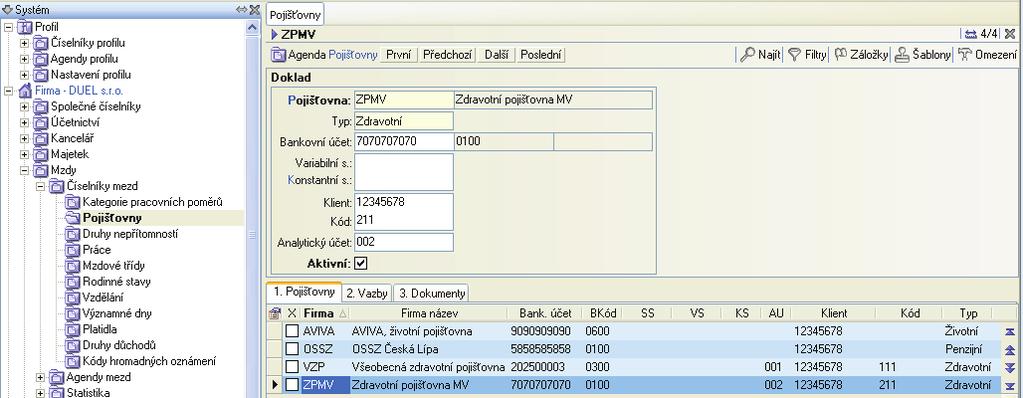1023x398 pixels.
Task: Click the Agenda Pojišťovny folder icon
Action: (279, 55)
